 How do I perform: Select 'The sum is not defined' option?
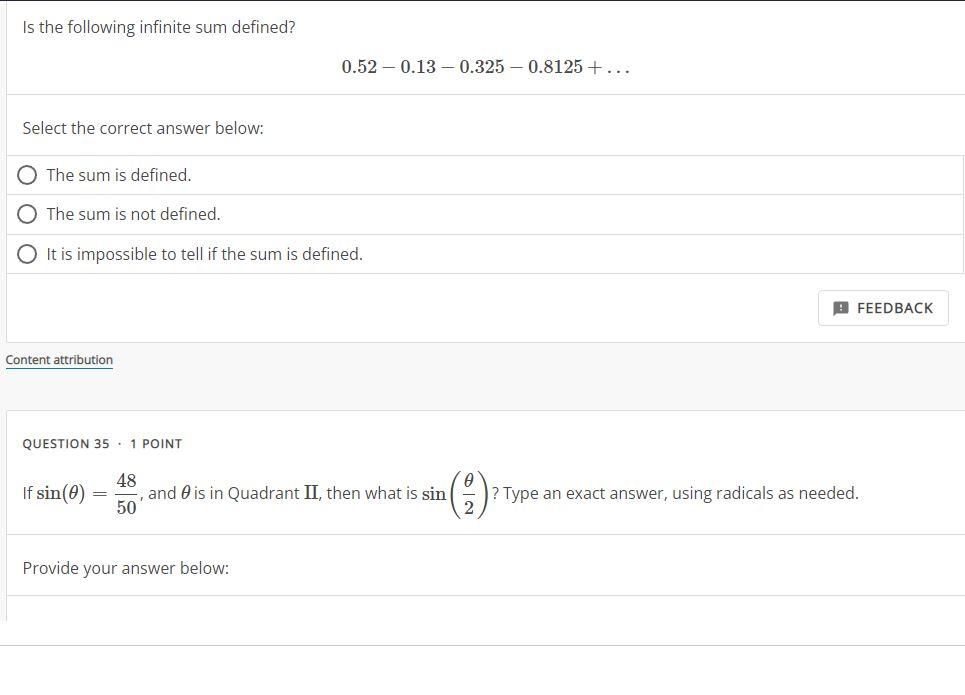(27, 213)
